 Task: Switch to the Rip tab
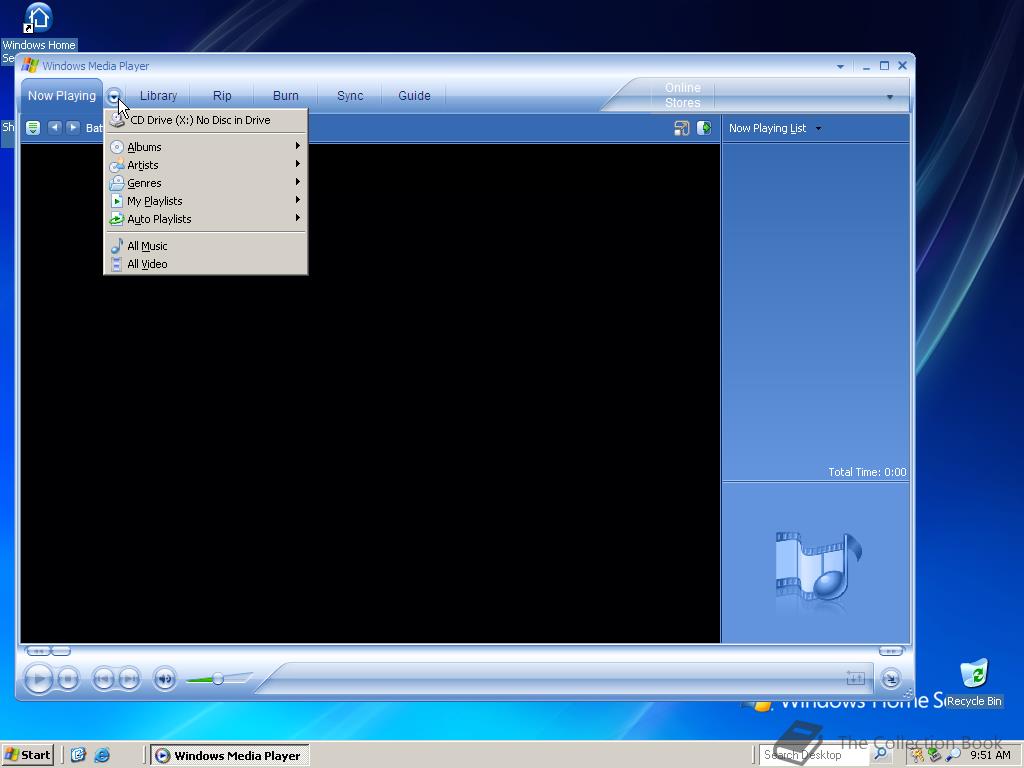pyautogui.click(x=222, y=95)
